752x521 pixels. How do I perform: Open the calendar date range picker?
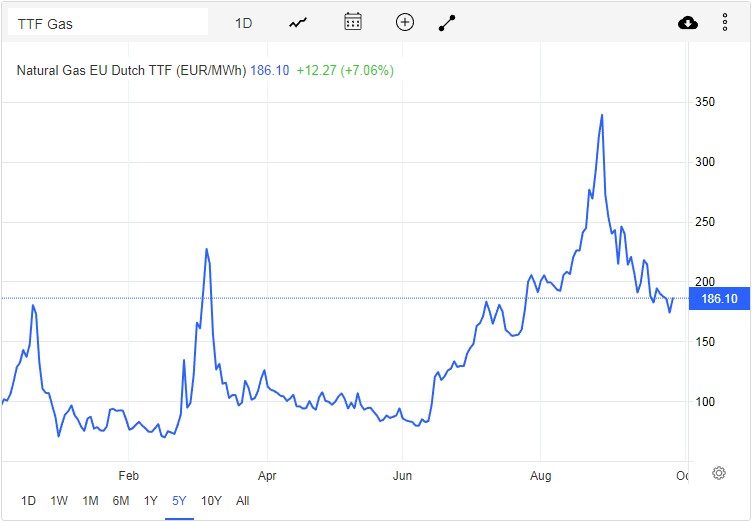tap(352, 22)
